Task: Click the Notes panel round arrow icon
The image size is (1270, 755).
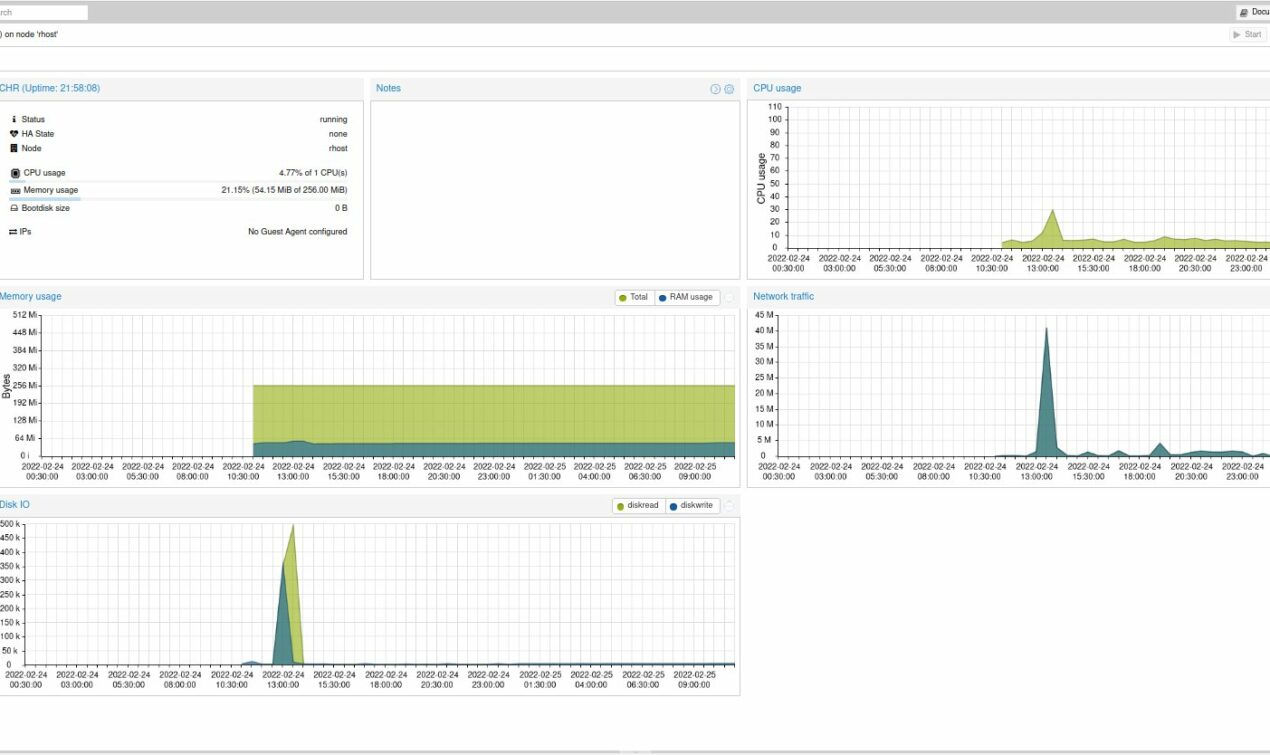Action: click(x=715, y=89)
